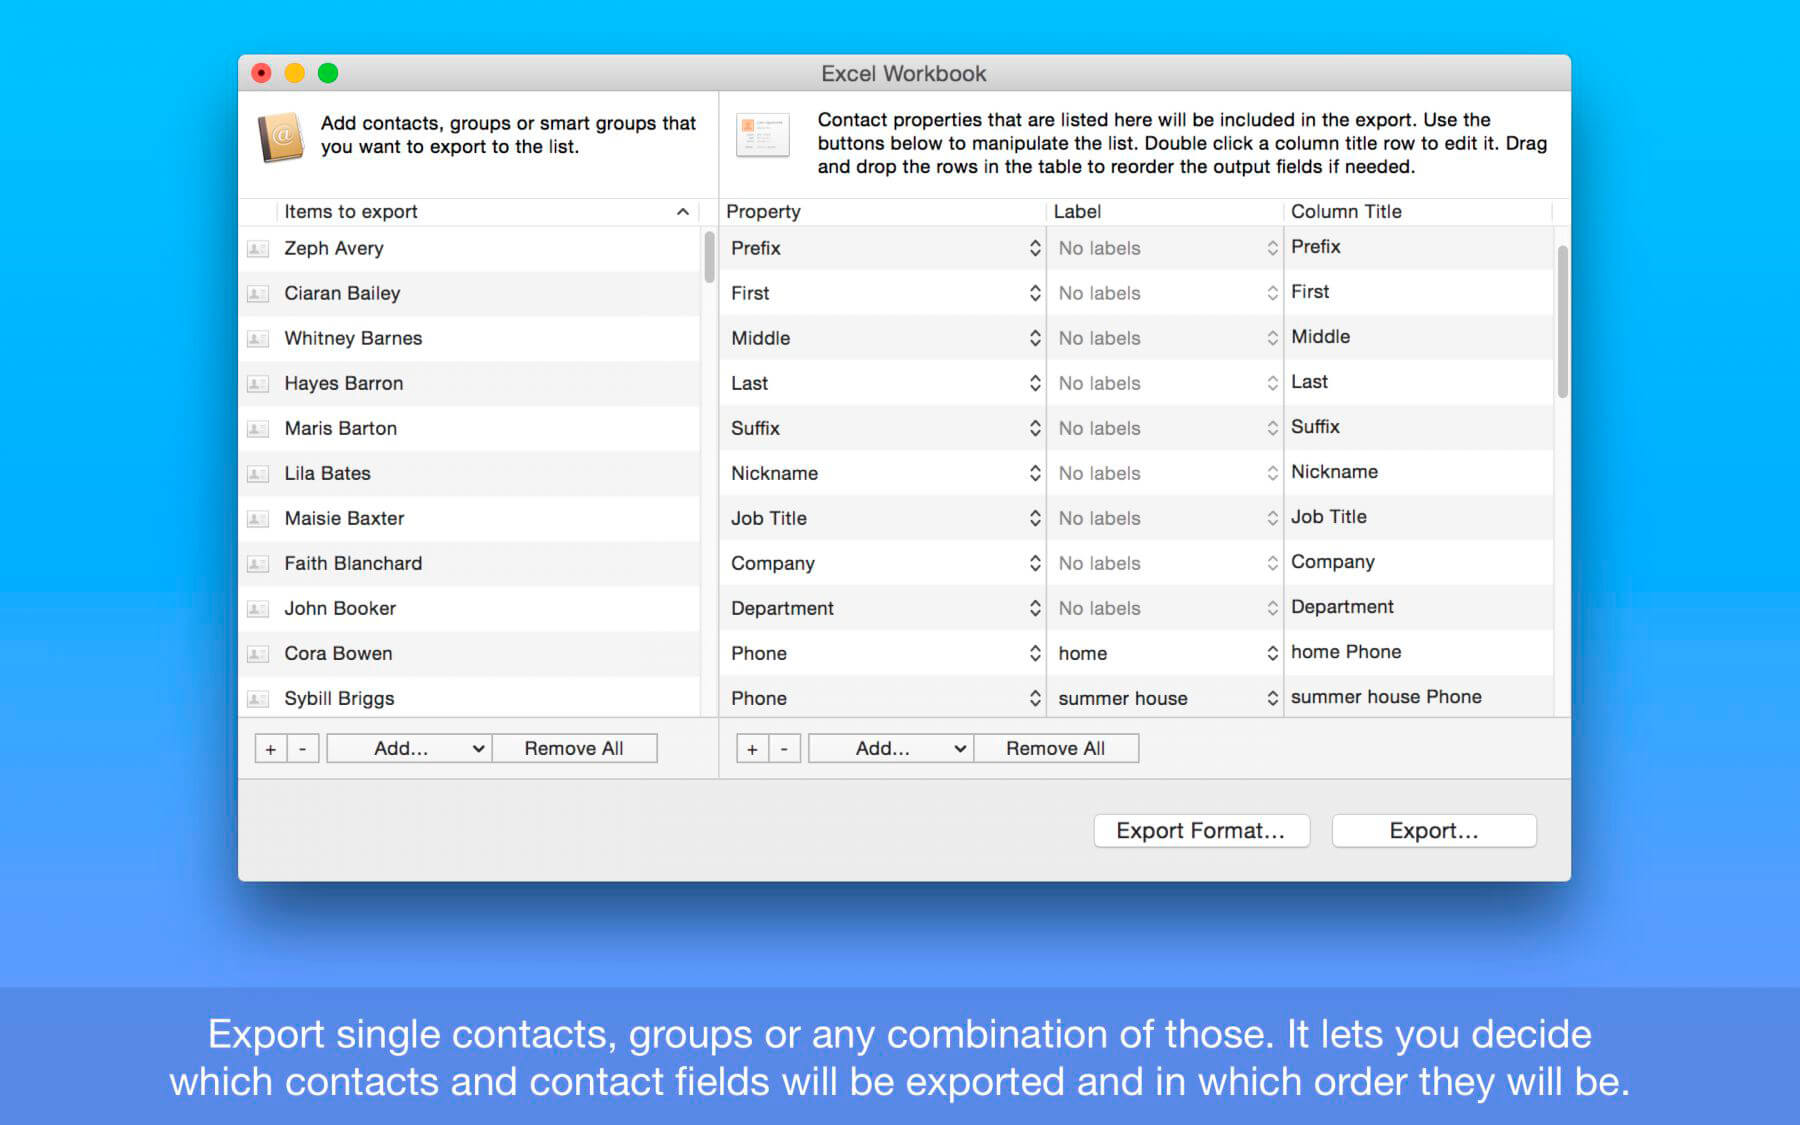This screenshot has width=1800, height=1125.
Task: Click the properties table vertical scrollbar
Action: 1562,322
